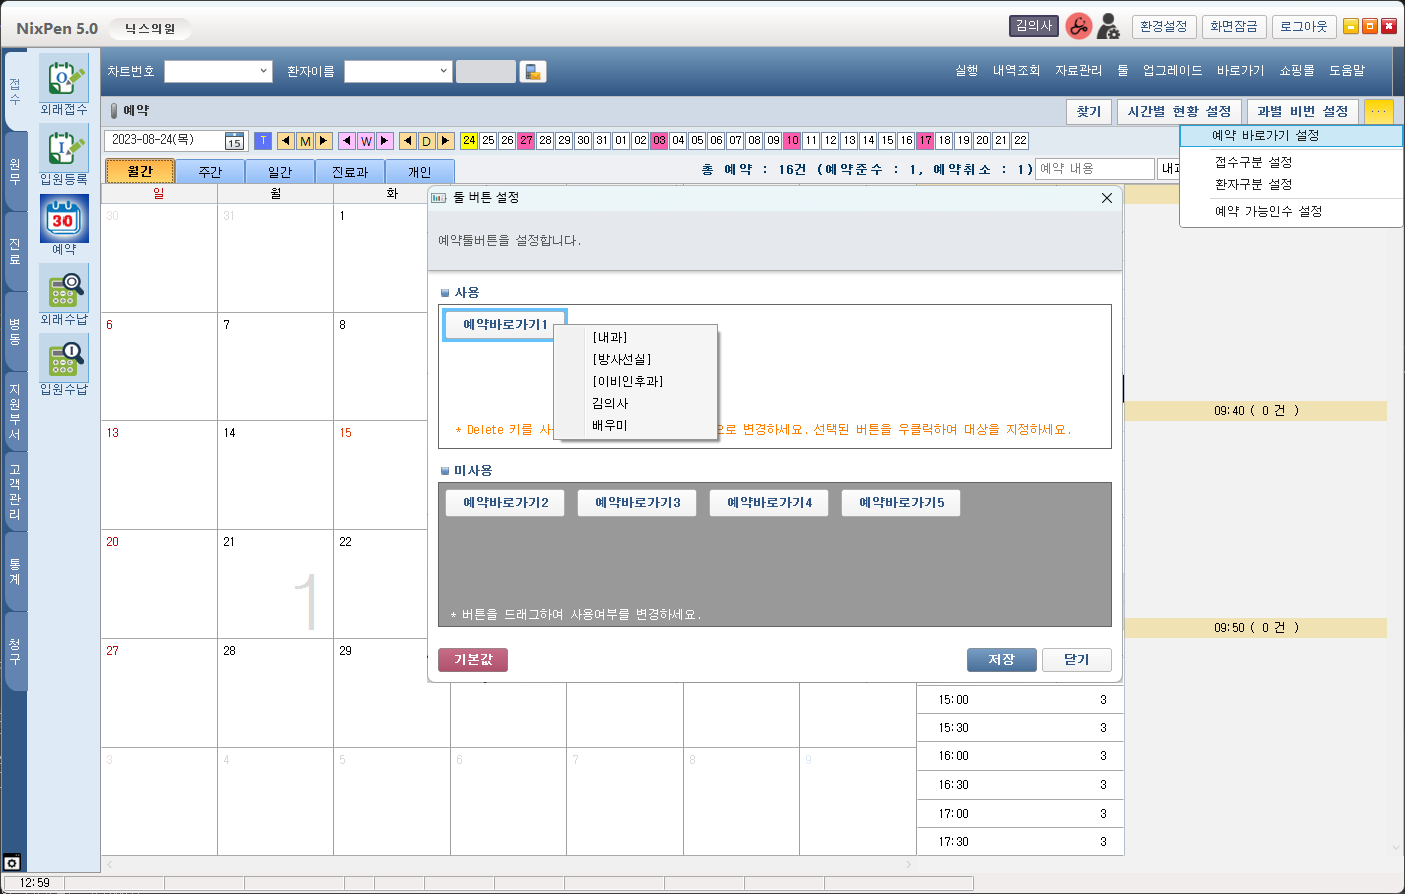Click the patient search icon next to name field
1405x894 pixels.
tap(533, 72)
